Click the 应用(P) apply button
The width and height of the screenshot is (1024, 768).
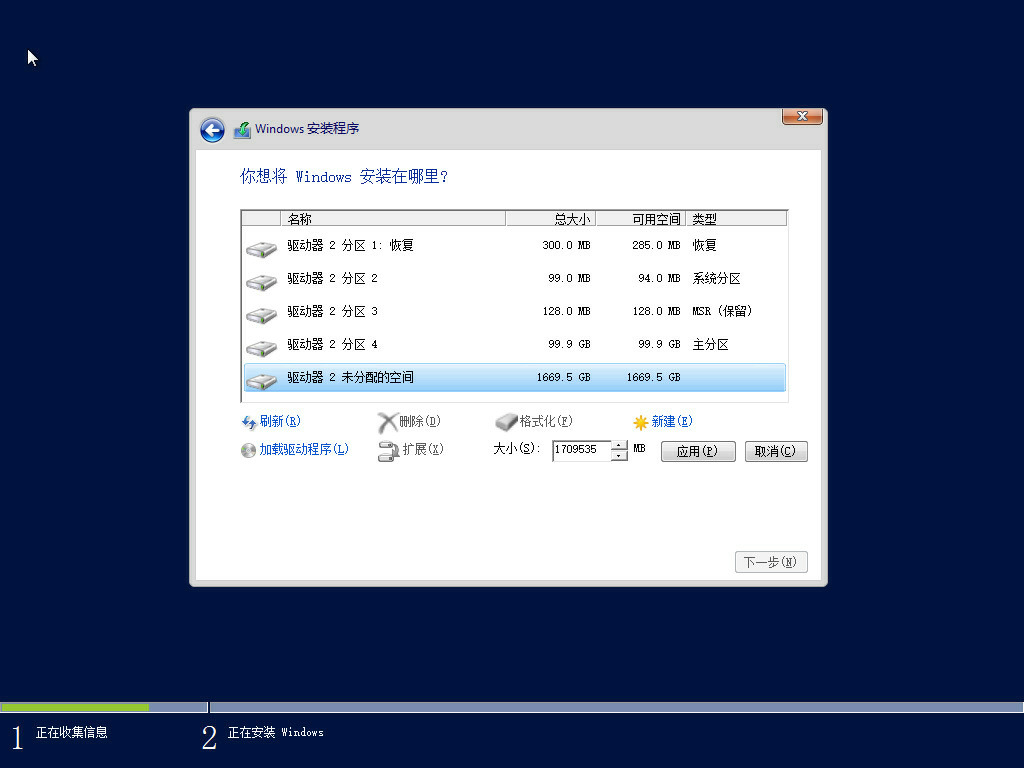click(x=698, y=451)
